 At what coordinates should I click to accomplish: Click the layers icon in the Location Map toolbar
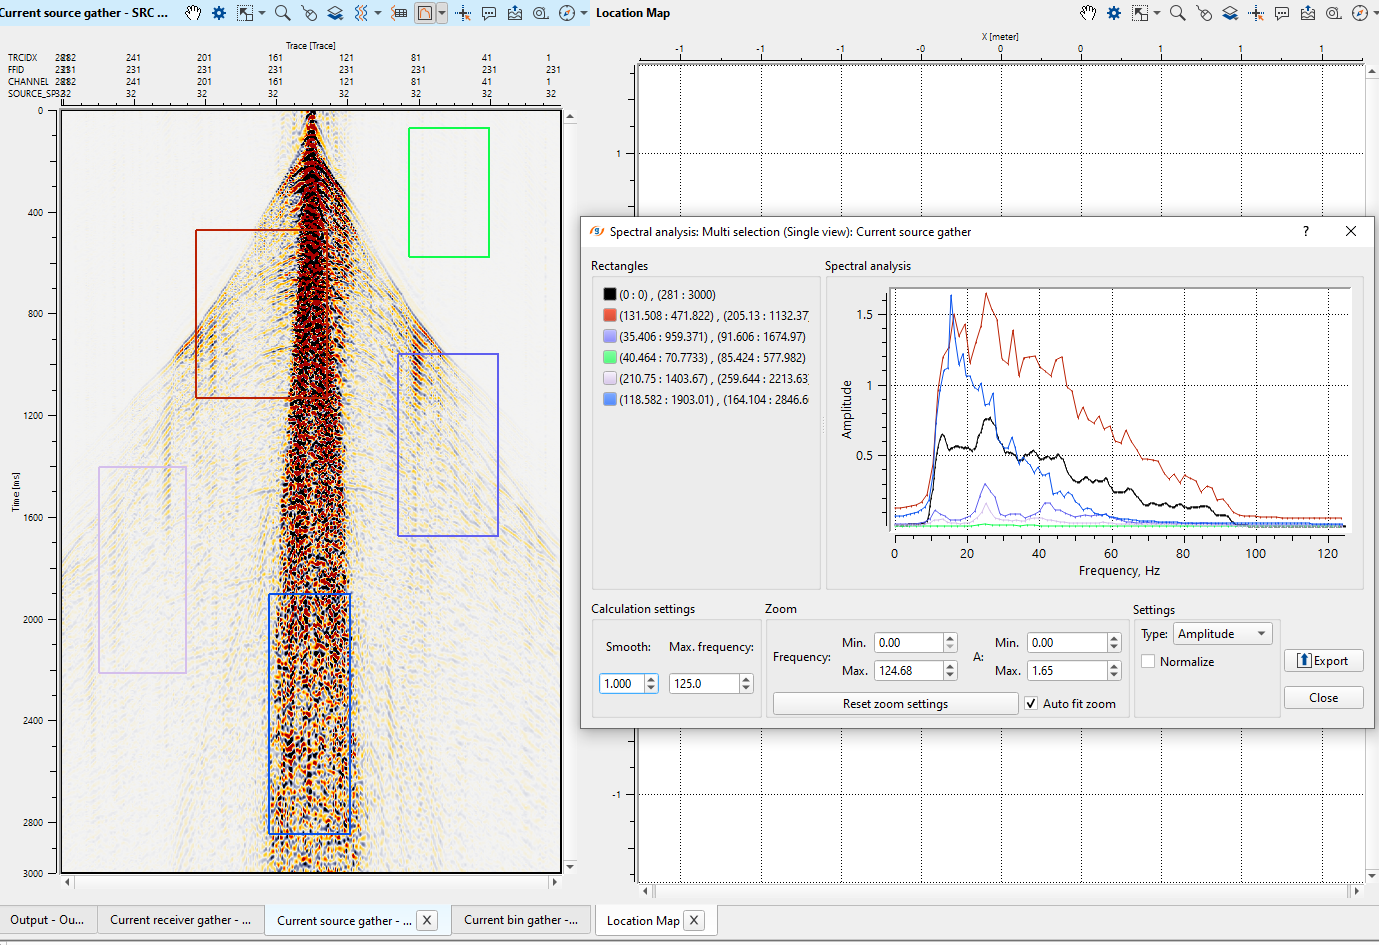coord(1230,13)
